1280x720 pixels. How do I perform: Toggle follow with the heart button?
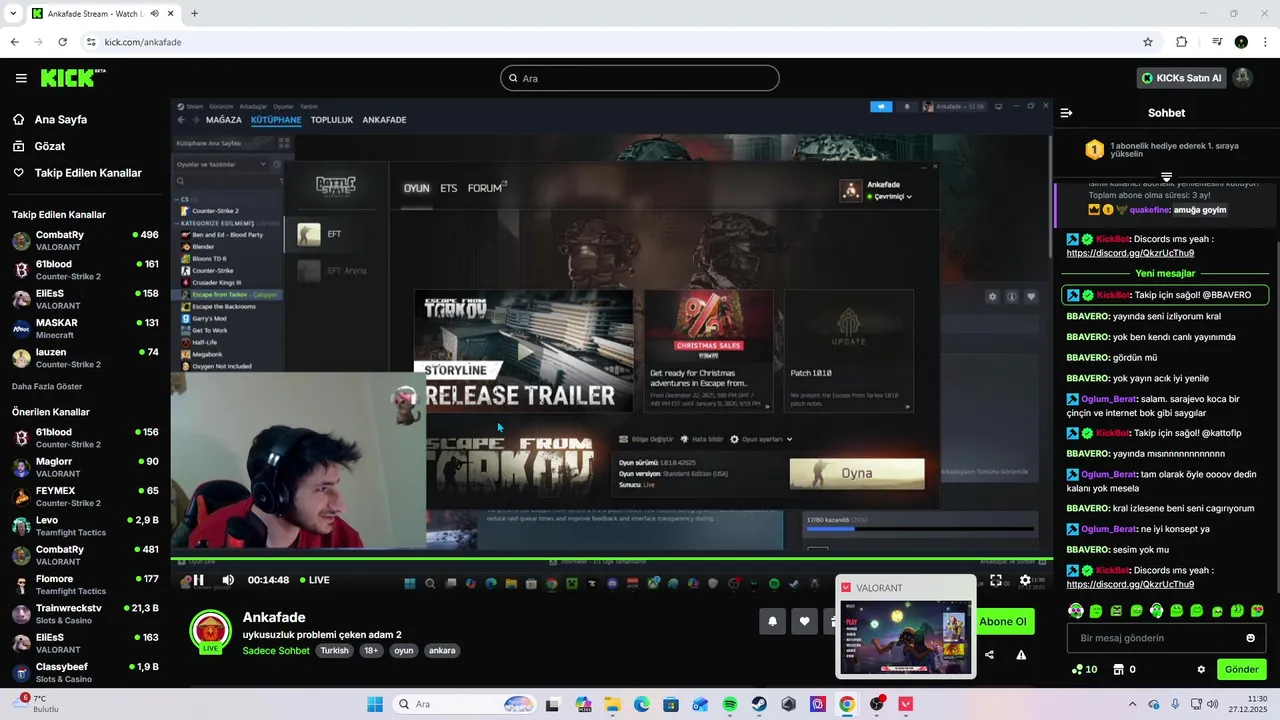805,621
